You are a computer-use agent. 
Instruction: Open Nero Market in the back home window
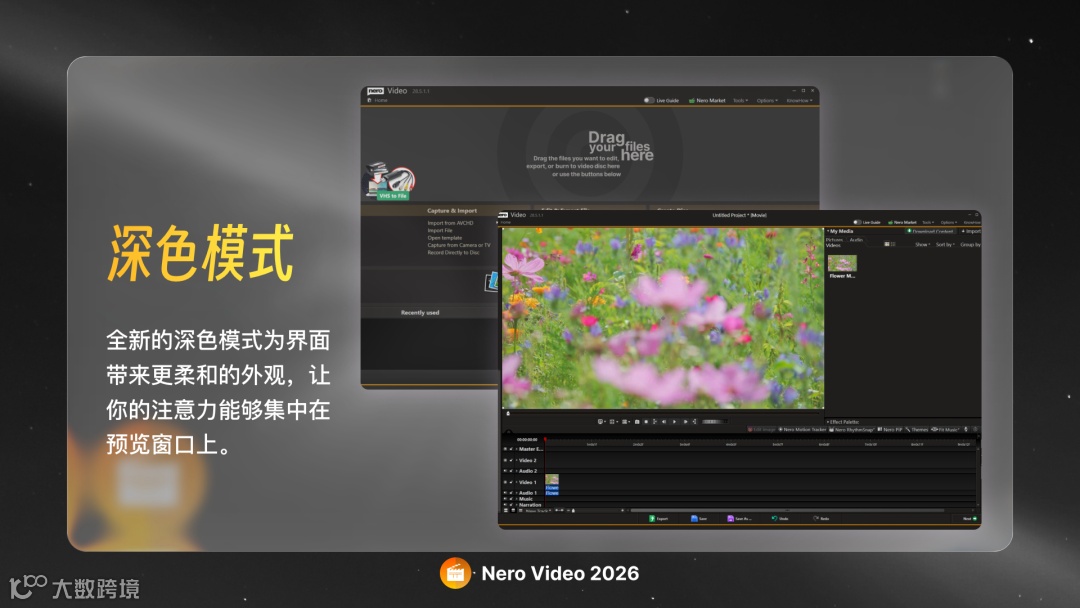[707, 101]
